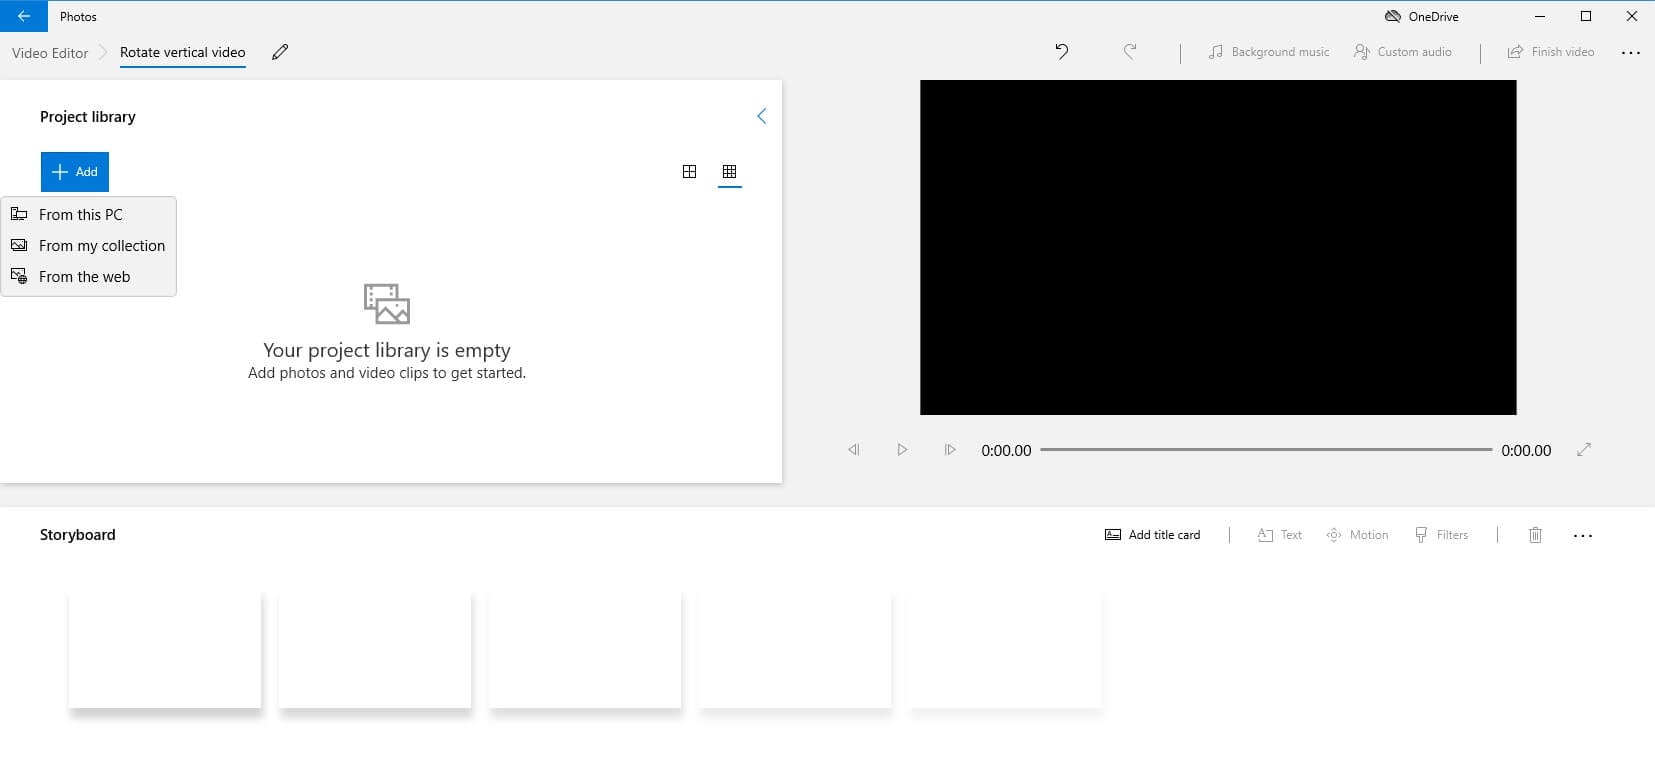Open Custom audio options
Viewport: 1655px width, 763px height.
1402,51
